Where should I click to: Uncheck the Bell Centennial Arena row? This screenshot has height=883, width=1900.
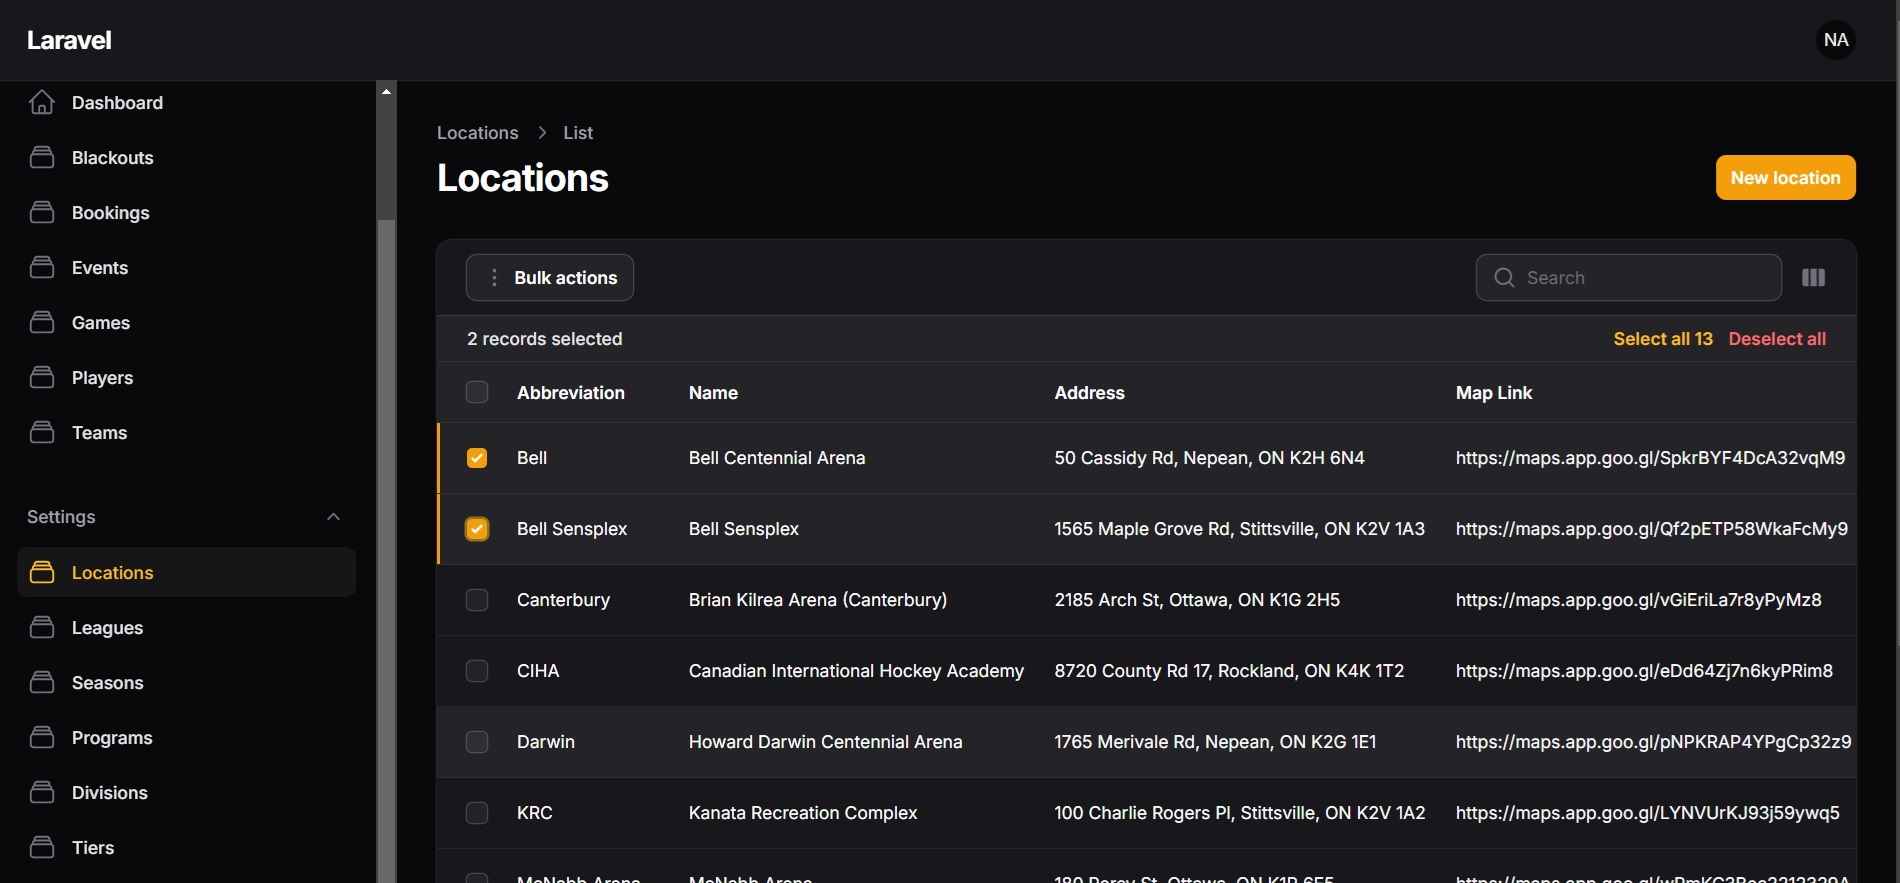(477, 458)
